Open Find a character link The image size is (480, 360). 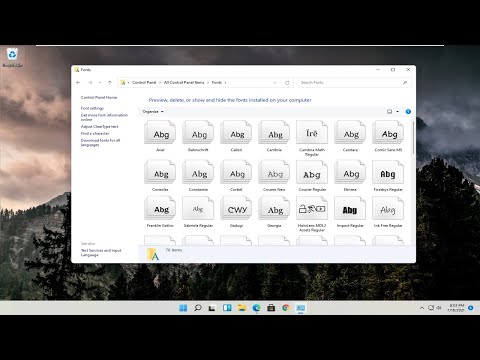pyautogui.click(x=95, y=133)
